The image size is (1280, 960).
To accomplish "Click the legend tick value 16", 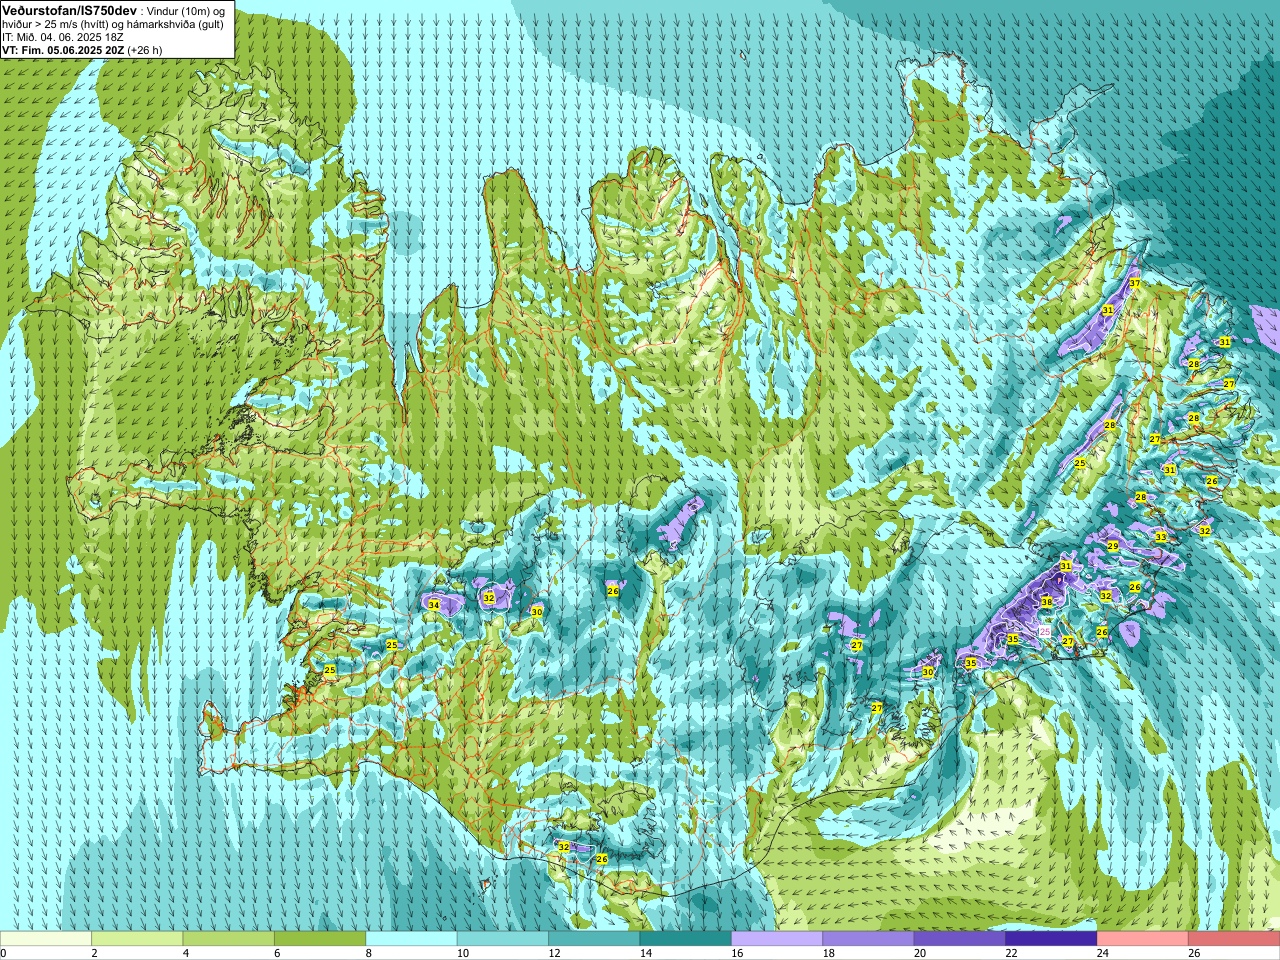I will (x=736, y=953).
